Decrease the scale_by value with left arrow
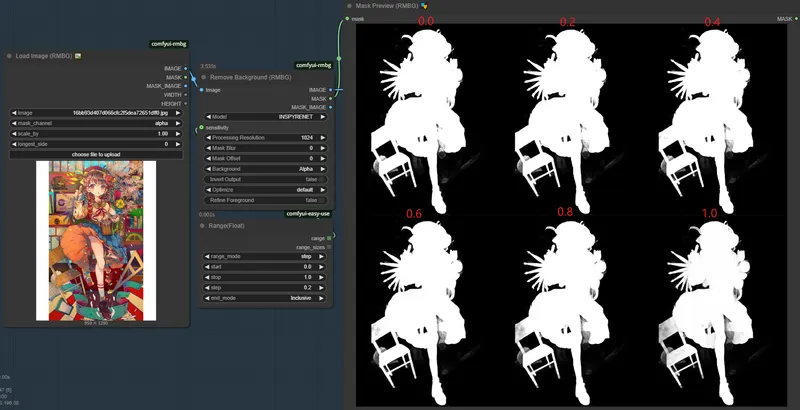Viewport: 800px width, 410px height. click(x=12, y=133)
